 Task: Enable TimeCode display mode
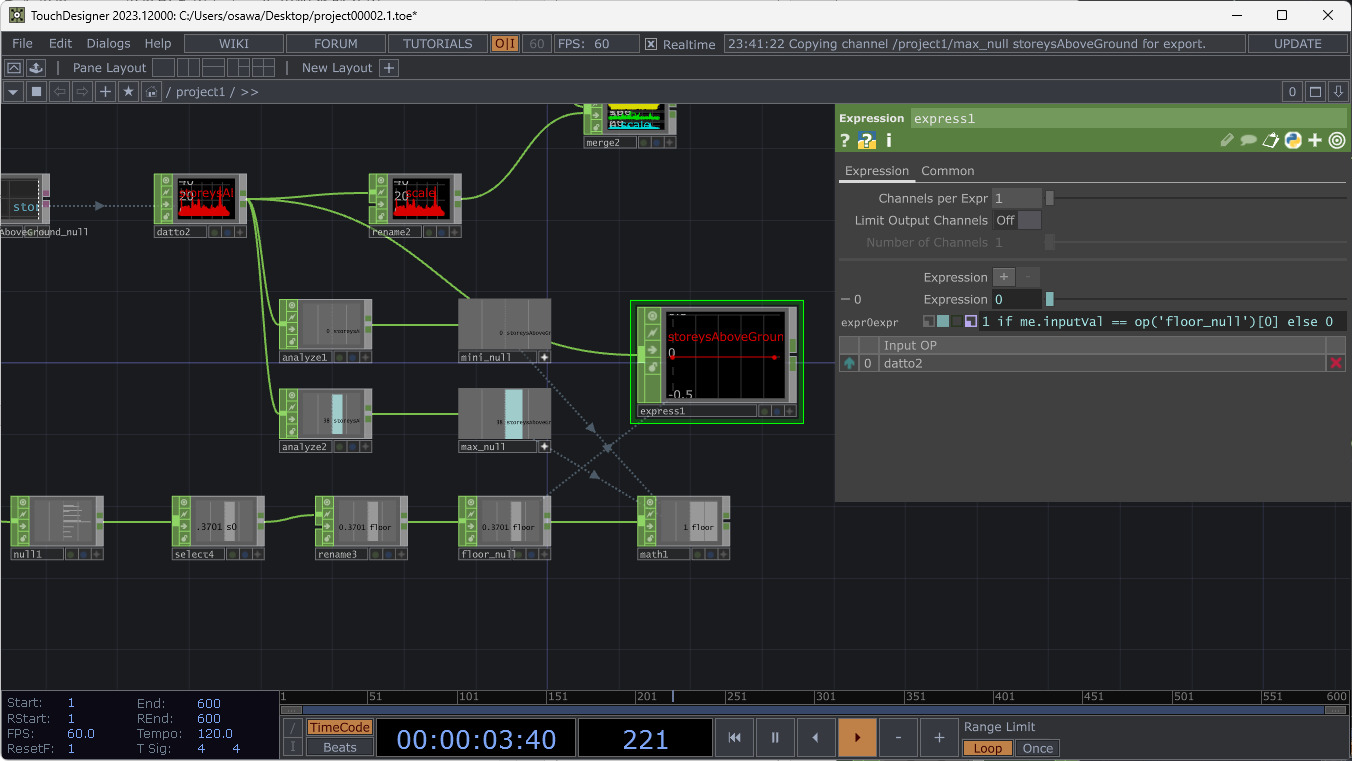[x=339, y=728]
